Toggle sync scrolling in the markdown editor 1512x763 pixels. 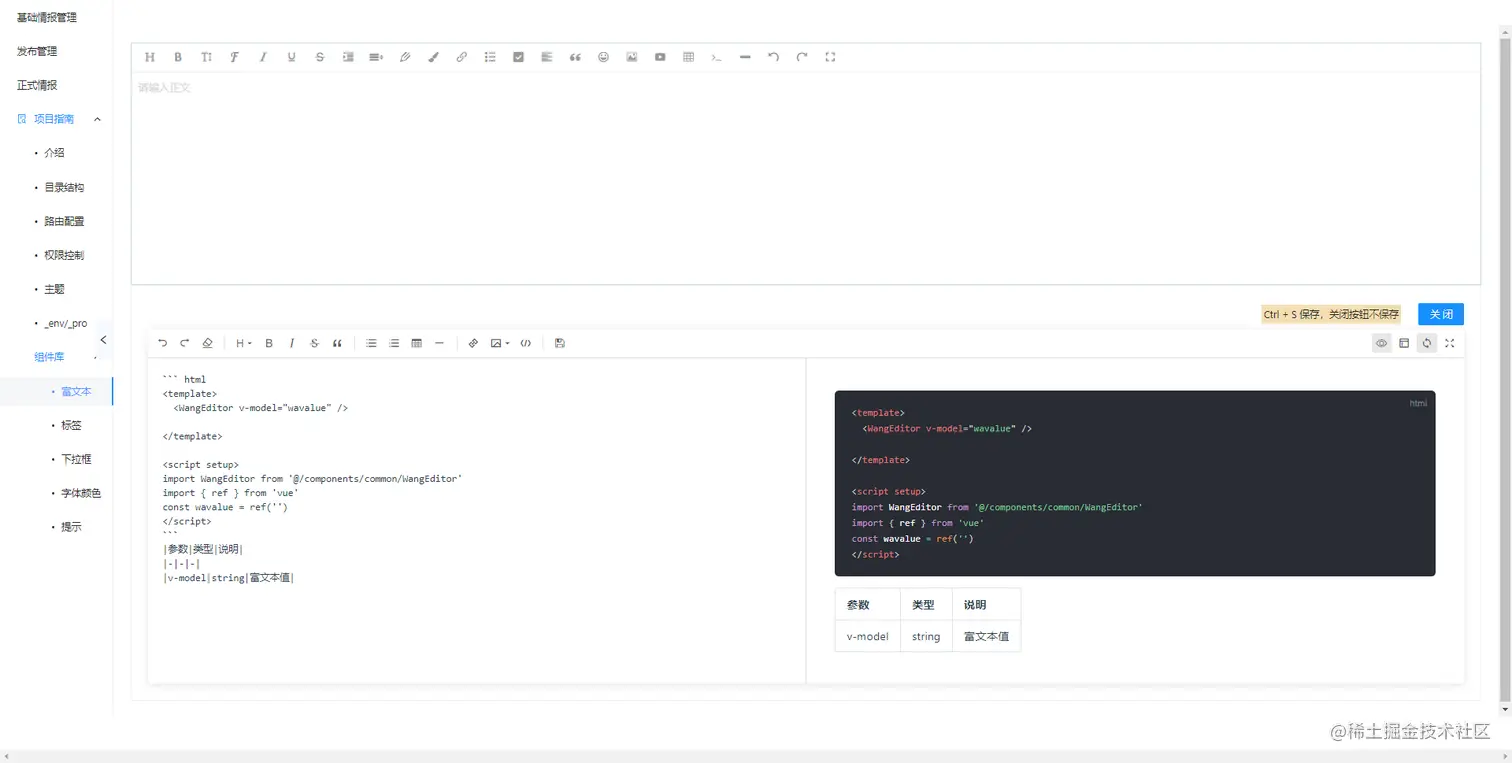1427,343
